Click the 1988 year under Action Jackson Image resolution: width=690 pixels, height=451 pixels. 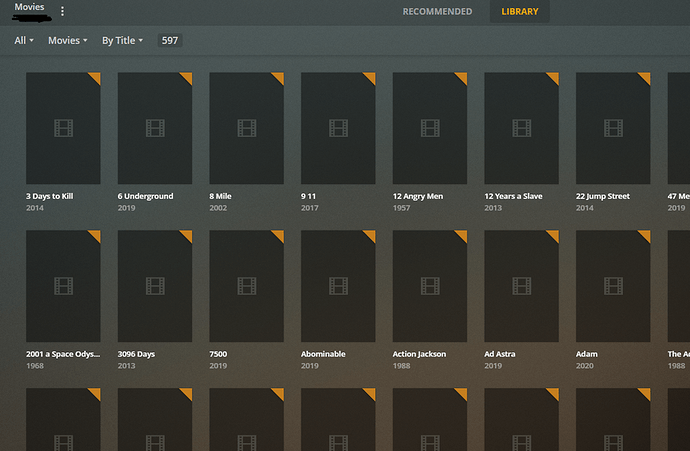click(401, 366)
